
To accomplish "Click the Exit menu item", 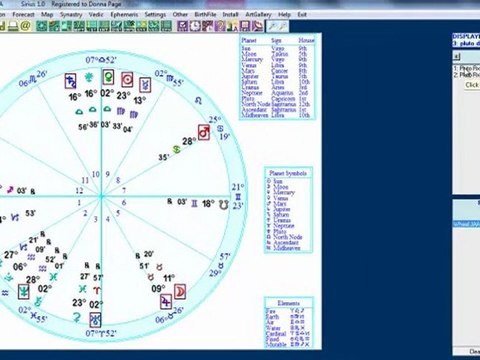I will tap(302, 15).
